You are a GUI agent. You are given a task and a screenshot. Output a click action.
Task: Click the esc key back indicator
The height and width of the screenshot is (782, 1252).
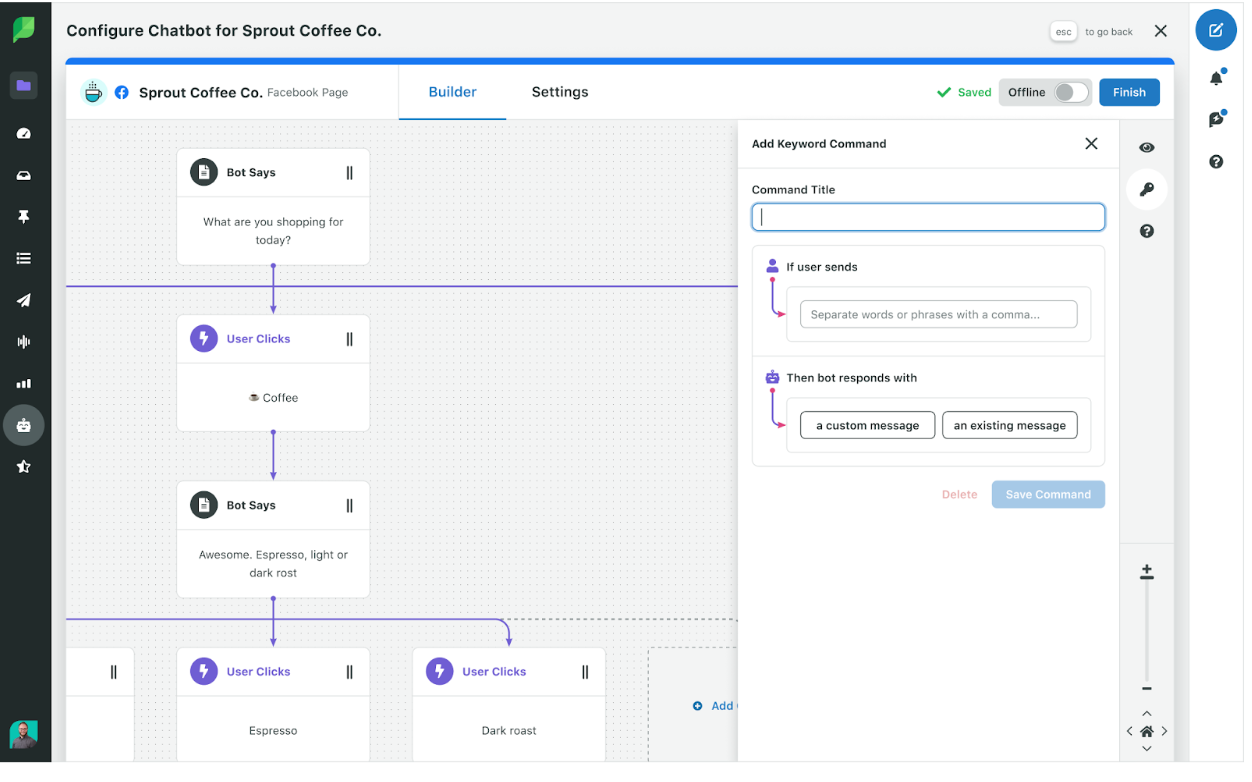click(1063, 31)
